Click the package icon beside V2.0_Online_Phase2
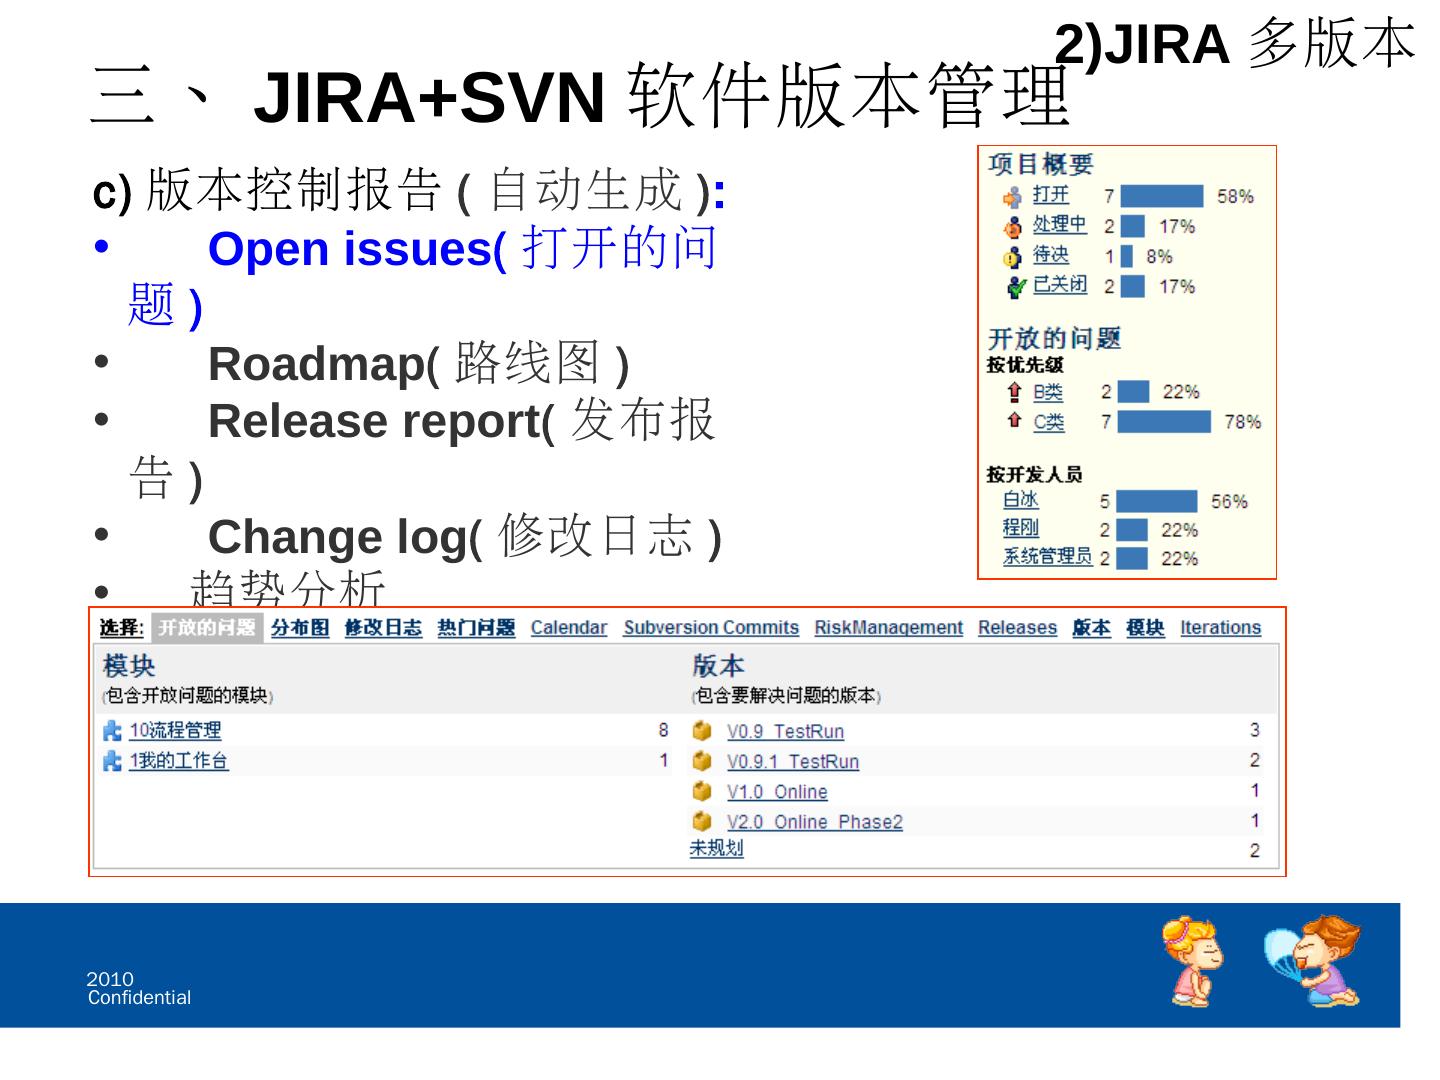 click(702, 821)
